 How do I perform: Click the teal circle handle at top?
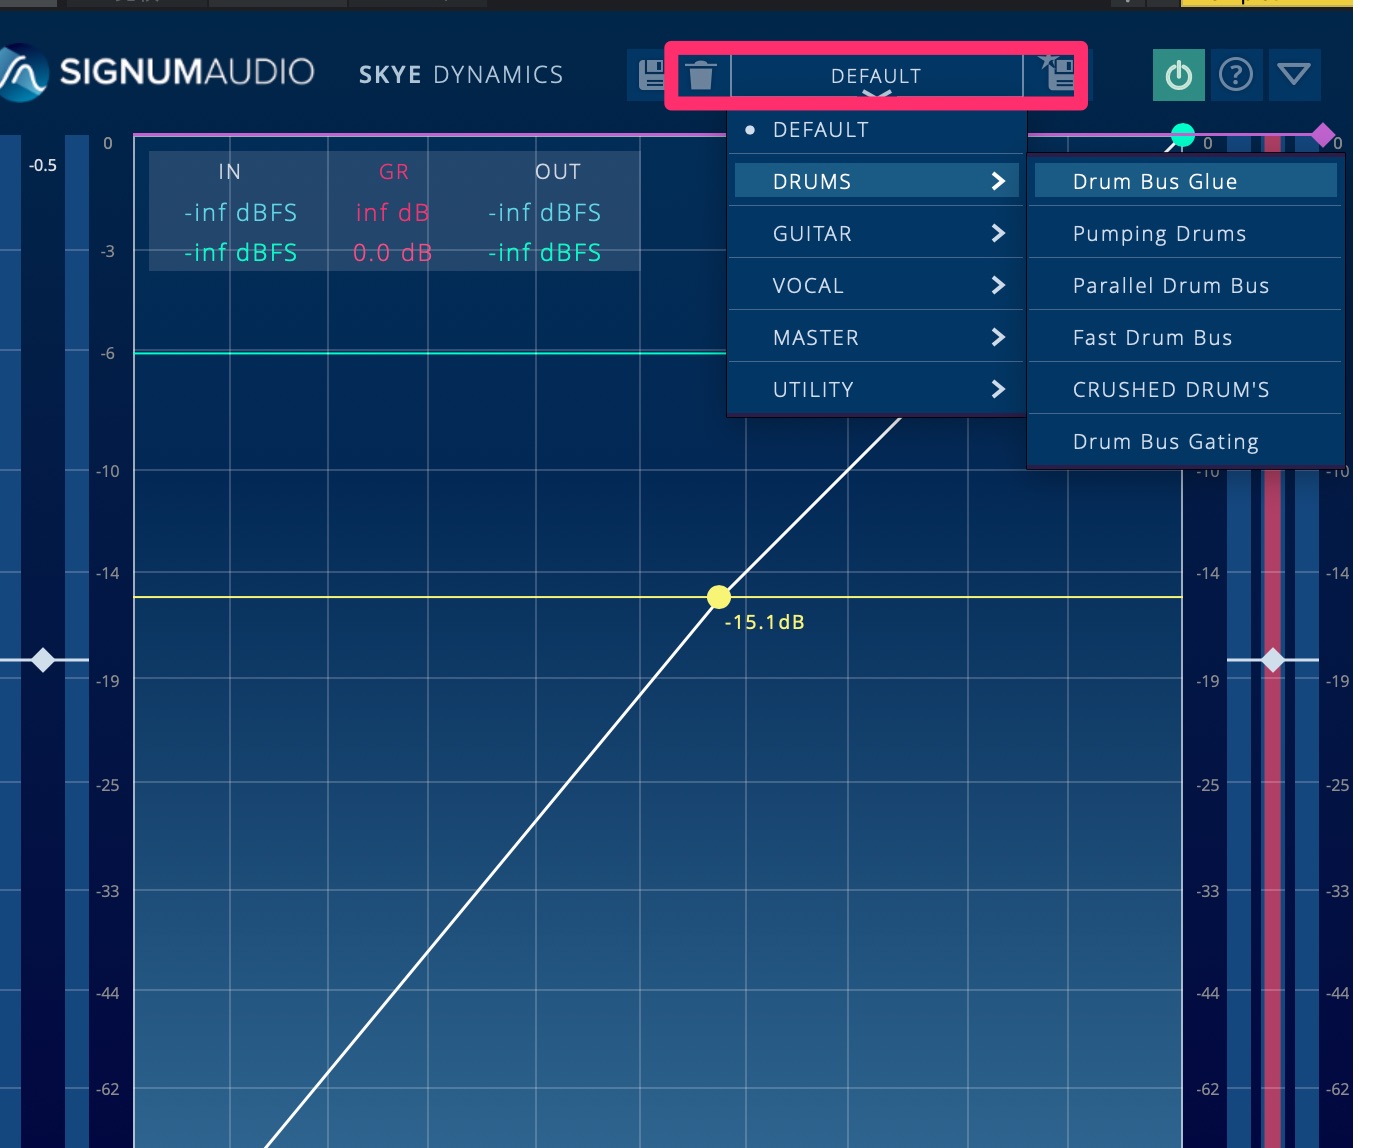[x=1183, y=135]
